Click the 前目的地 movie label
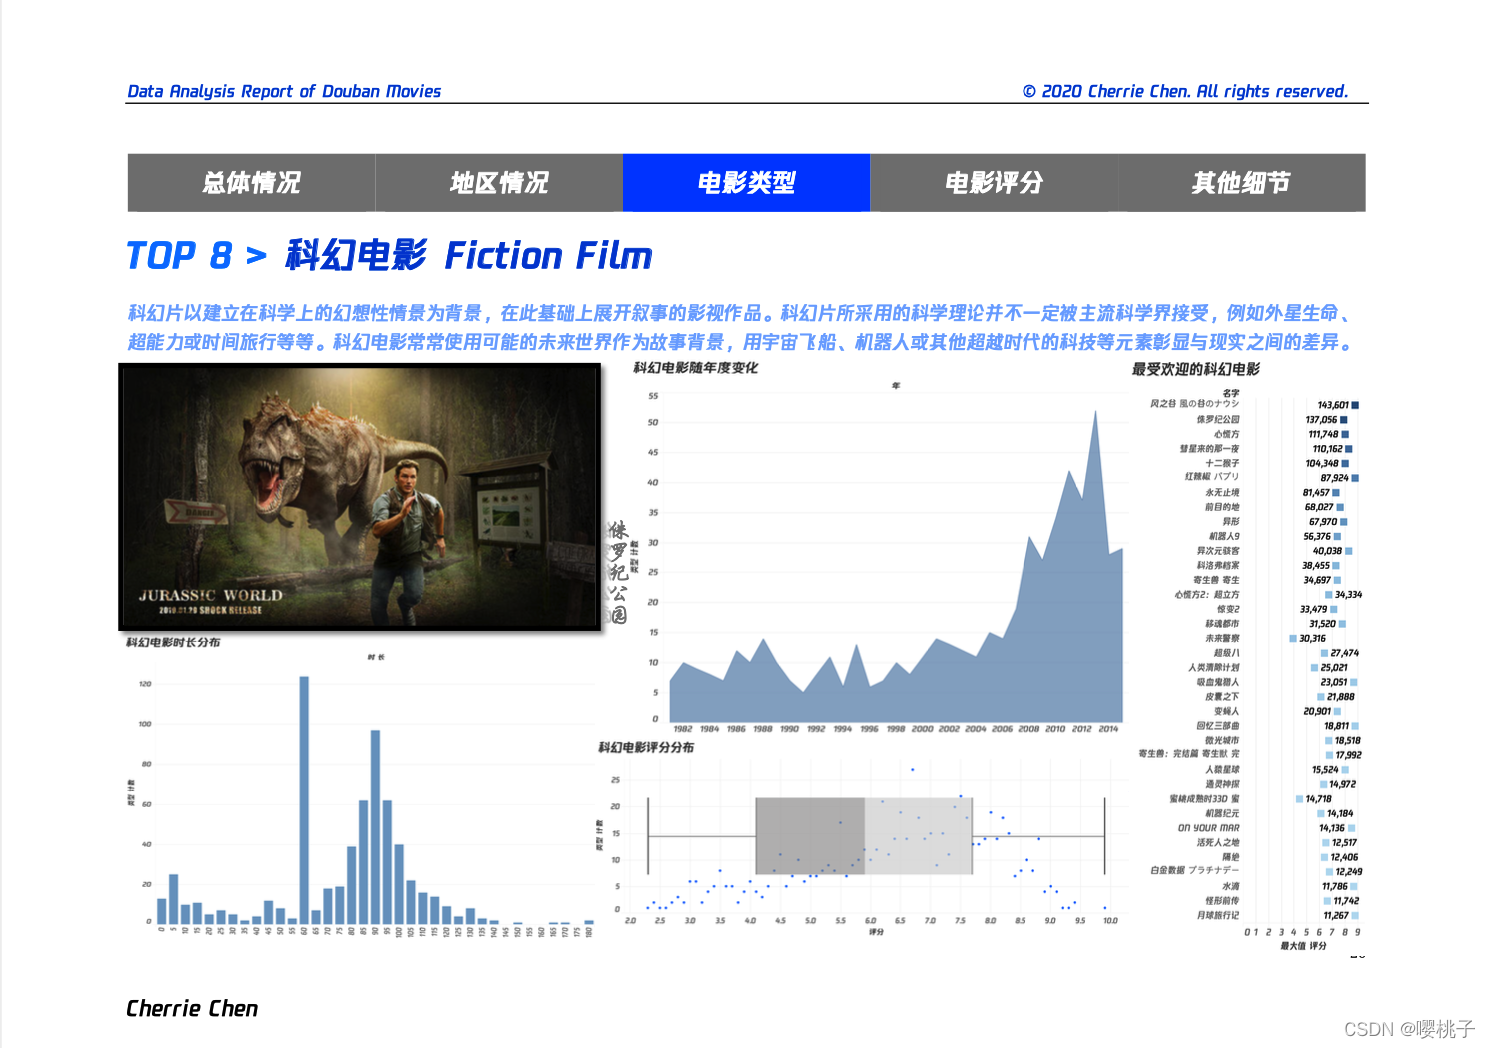This screenshot has height=1048, width=1490. click(1222, 507)
